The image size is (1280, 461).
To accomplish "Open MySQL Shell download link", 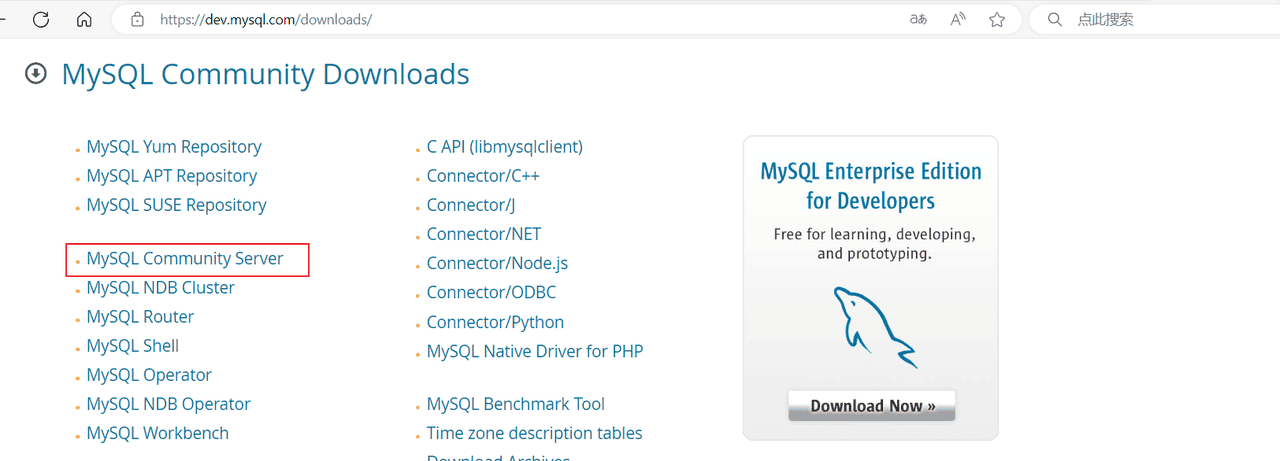I will pos(132,346).
